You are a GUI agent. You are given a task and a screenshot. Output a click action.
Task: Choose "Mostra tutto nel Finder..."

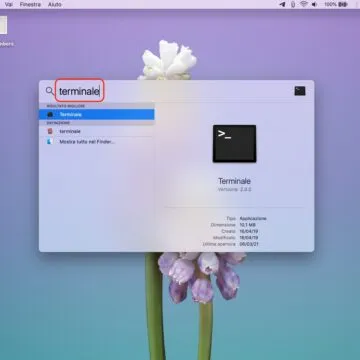tap(97, 142)
